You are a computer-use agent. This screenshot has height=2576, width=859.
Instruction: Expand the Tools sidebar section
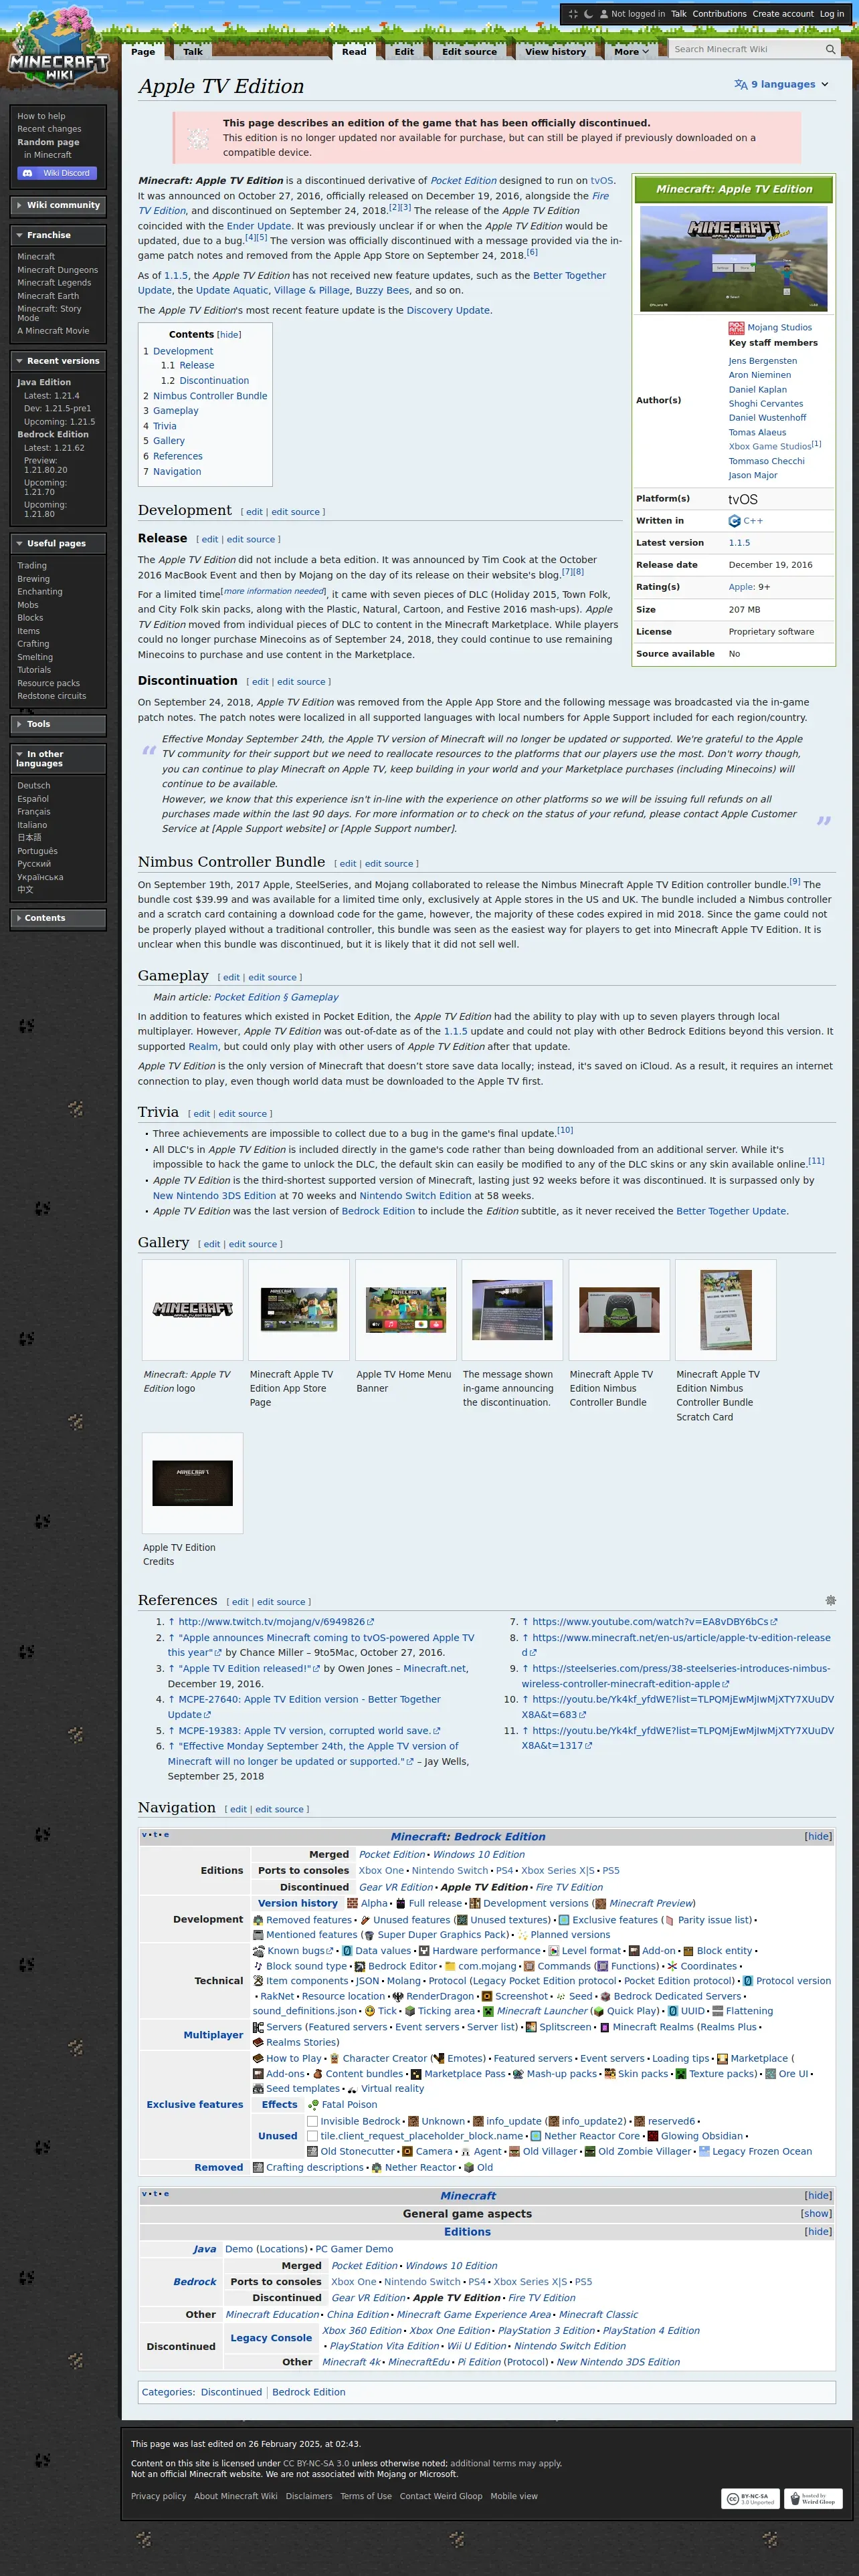[x=58, y=724]
